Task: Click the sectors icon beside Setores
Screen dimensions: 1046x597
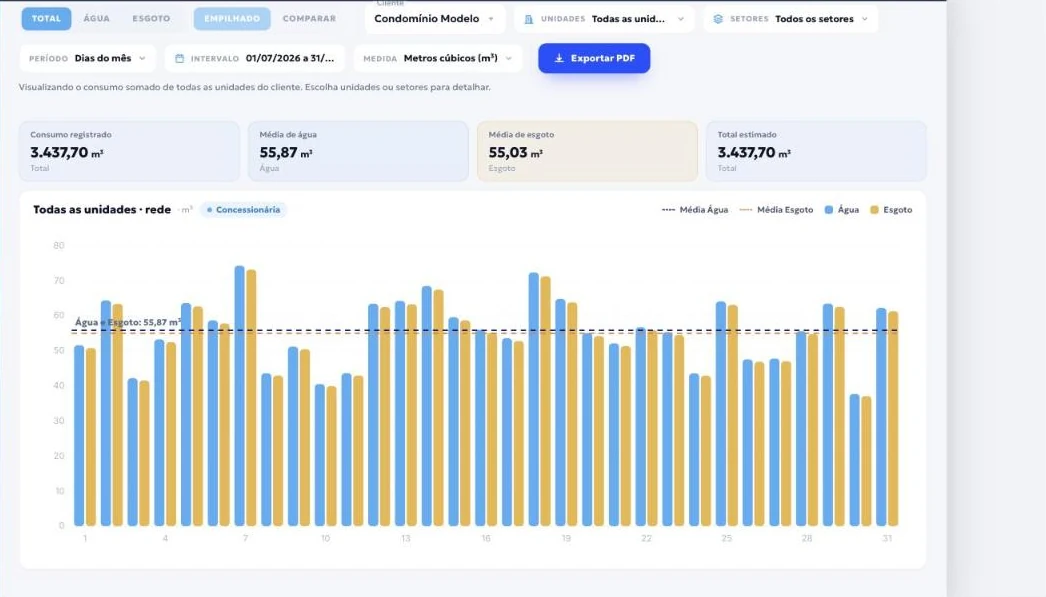Action: tap(718, 19)
